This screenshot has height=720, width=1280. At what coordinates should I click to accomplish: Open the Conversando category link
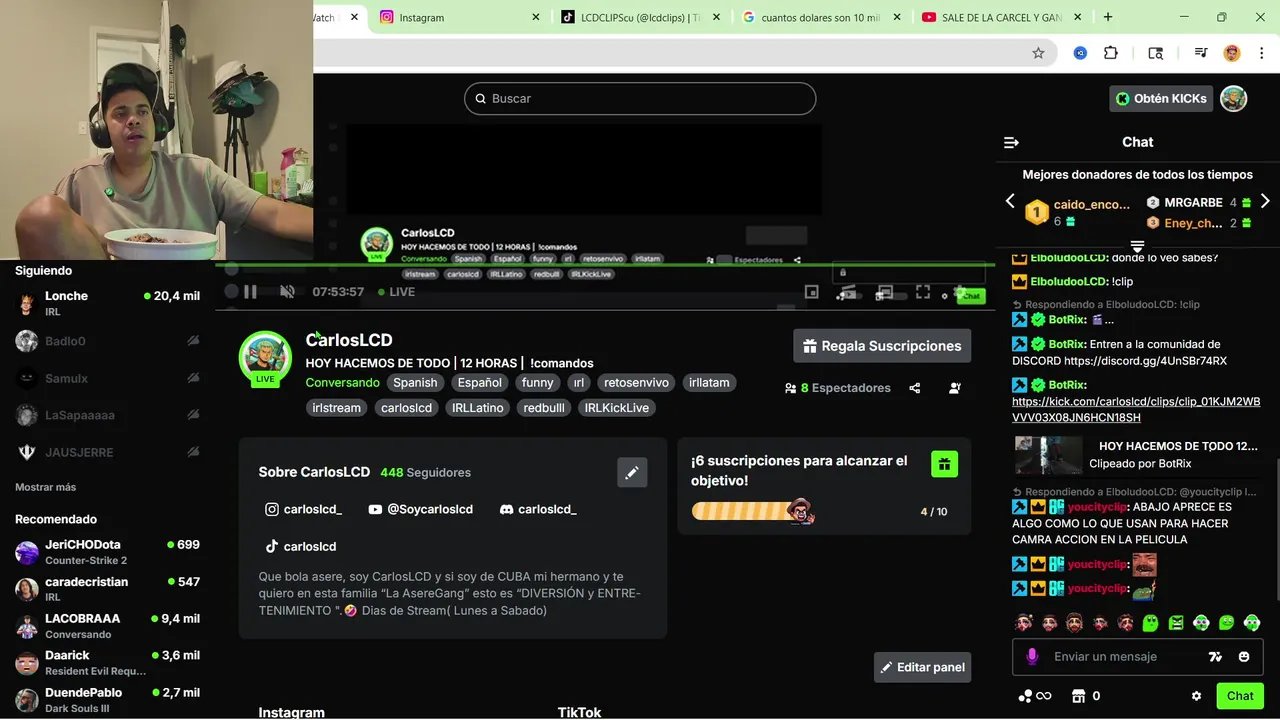pos(342,382)
